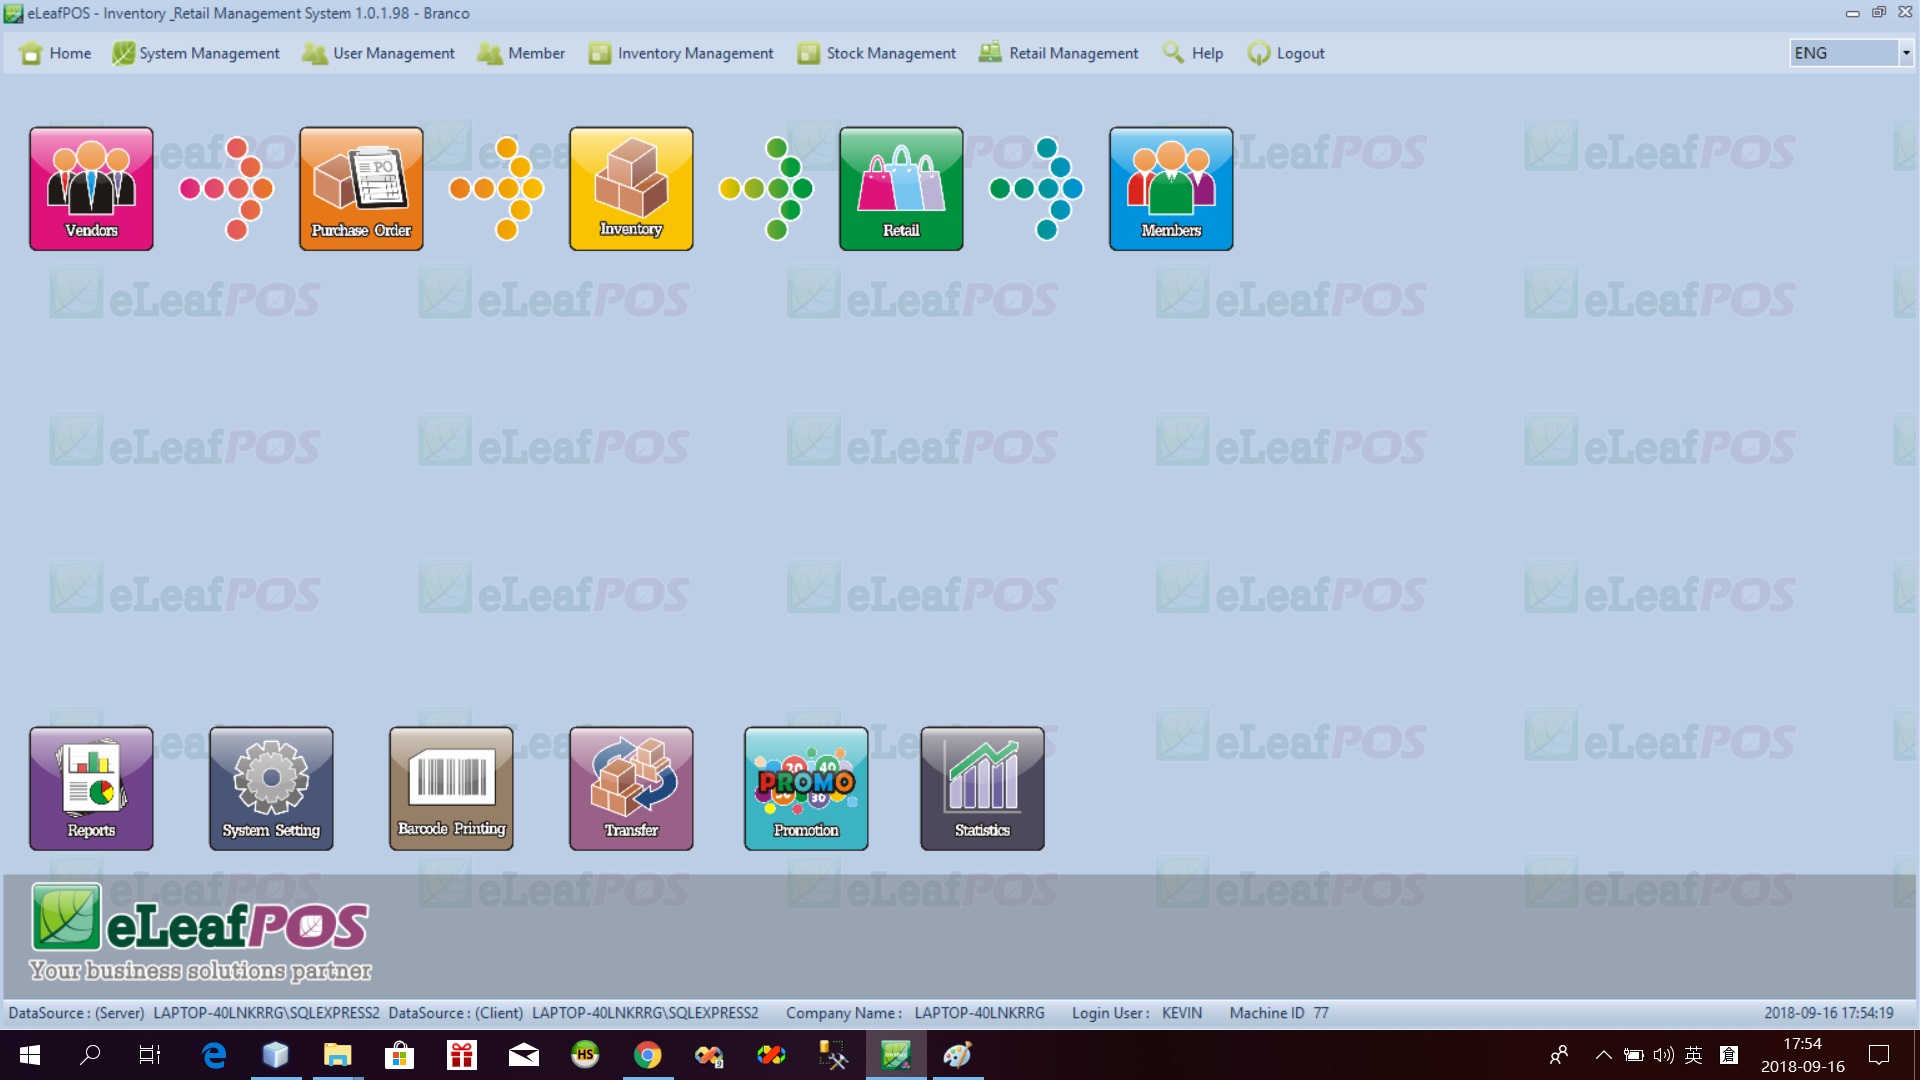Open the Vendors module icon
Viewport: 1920px width, 1080px height.
pyautogui.click(x=91, y=188)
